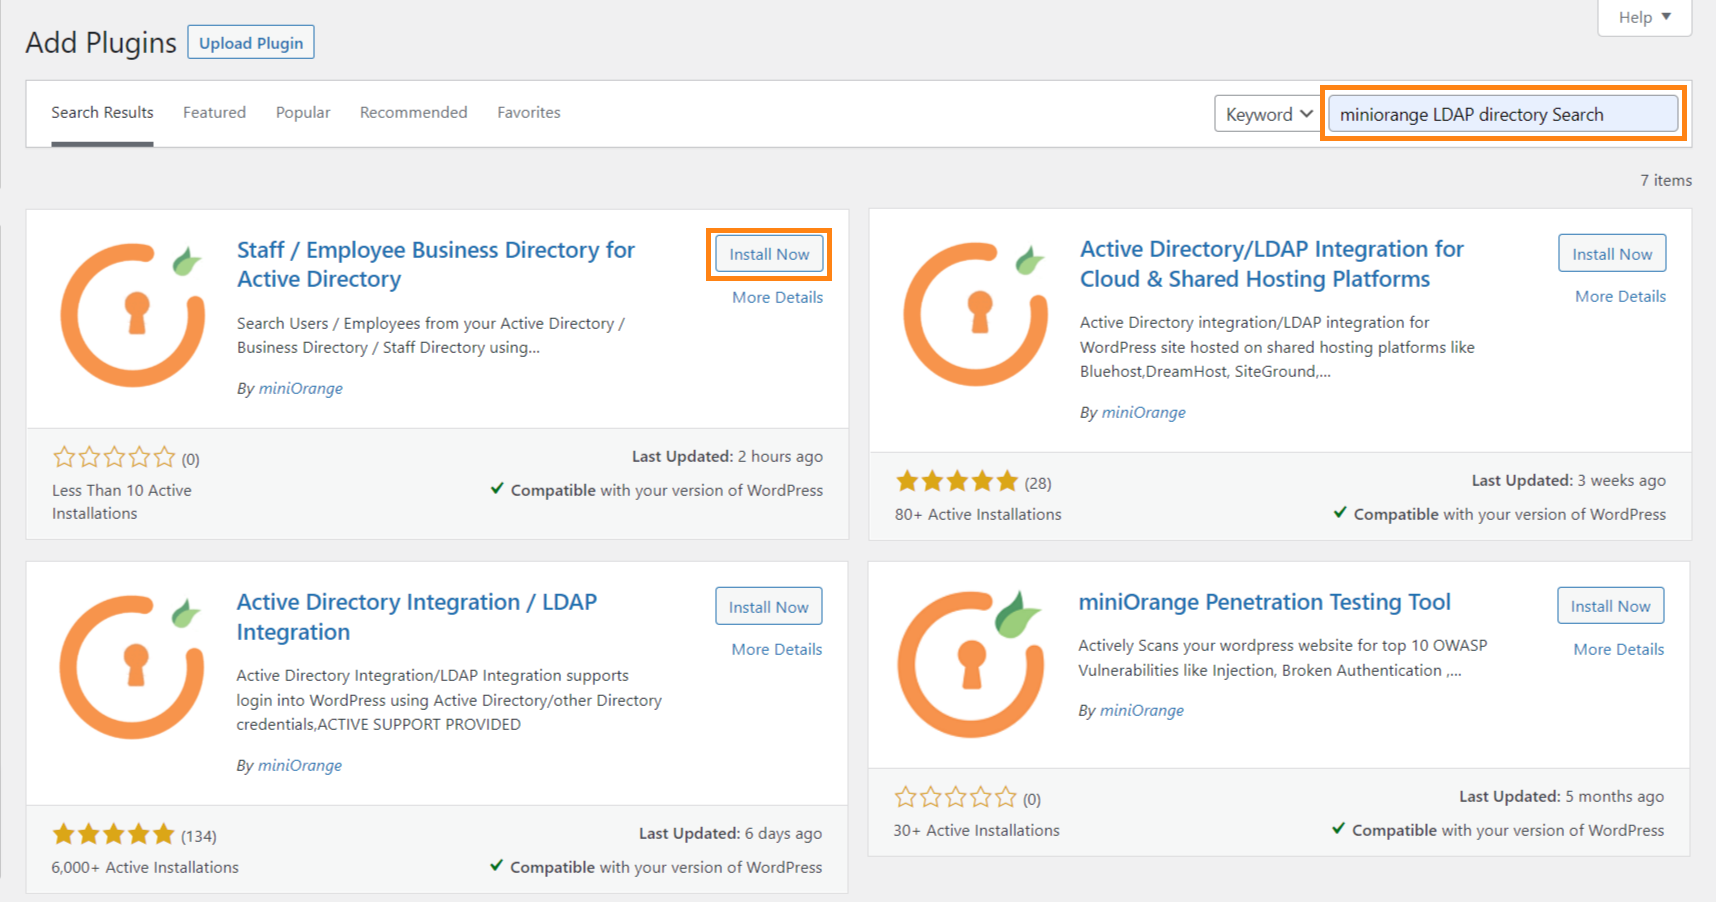Image resolution: width=1716 pixels, height=902 pixels.
Task: Switch to the Favorites tab
Action: point(529,112)
